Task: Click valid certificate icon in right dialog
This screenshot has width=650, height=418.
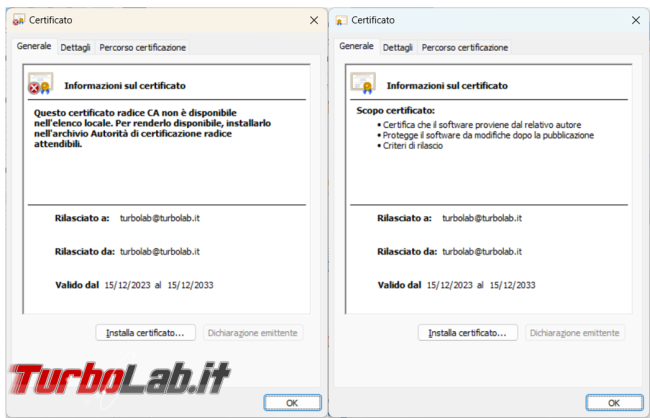Action: (363, 83)
